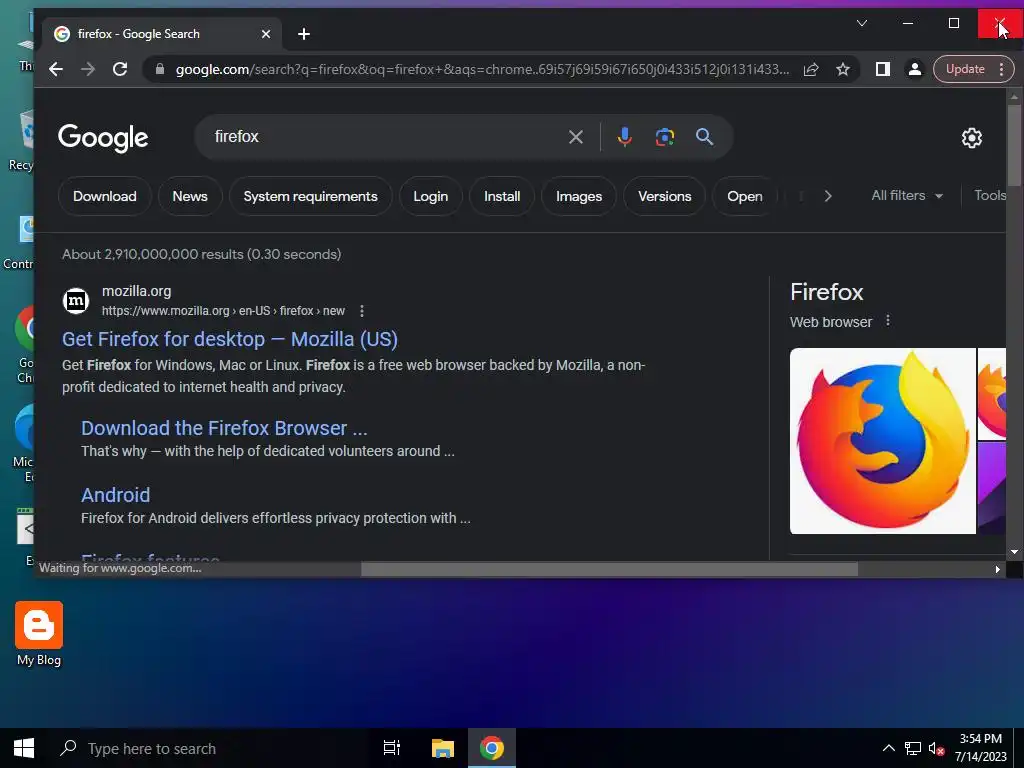
Task: Click the scroll down arrow
Action: (1014, 552)
